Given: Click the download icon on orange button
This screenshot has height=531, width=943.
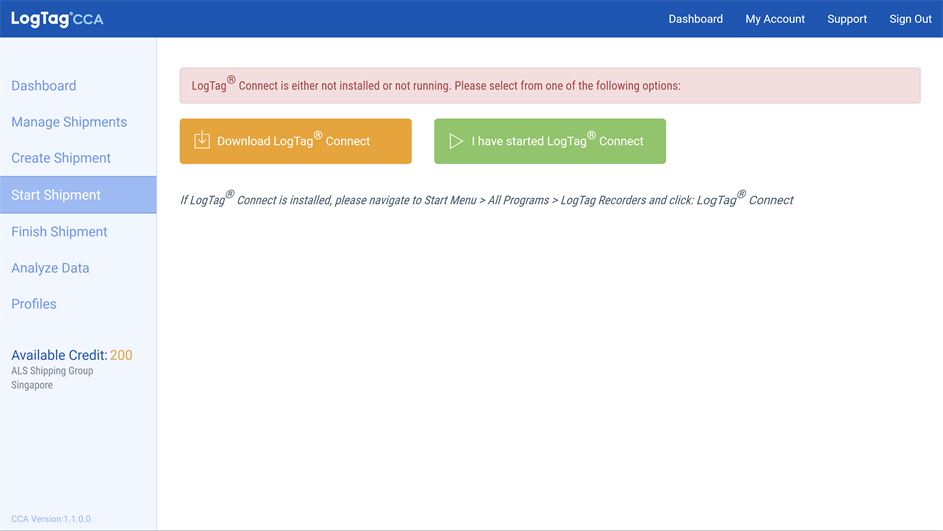Looking at the screenshot, I should (x=202, y=140).
